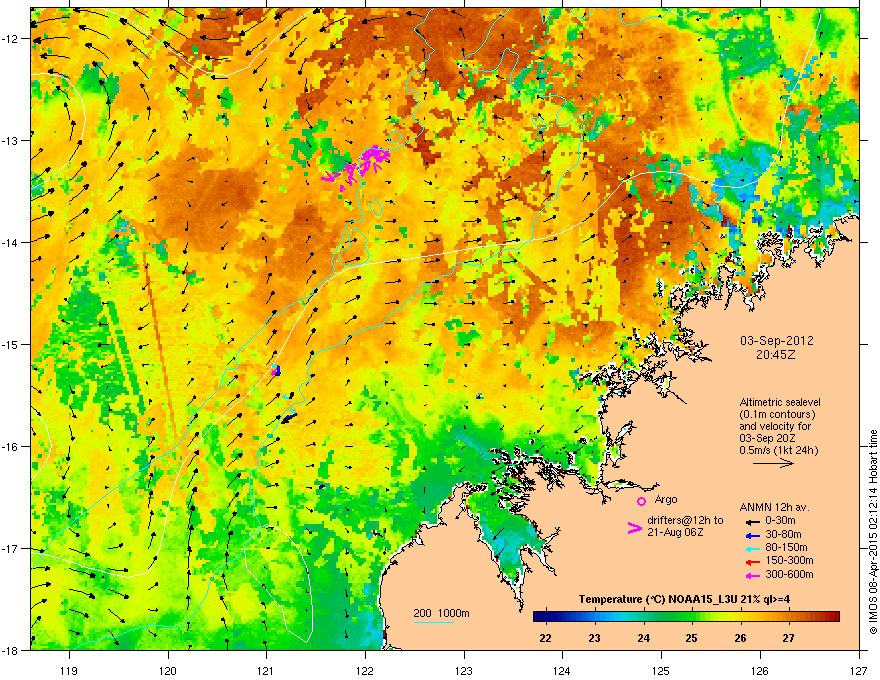This screenshot has height=680, width=880.
Task: Click colorbar tick label '25'
Action: coord(691,638)
